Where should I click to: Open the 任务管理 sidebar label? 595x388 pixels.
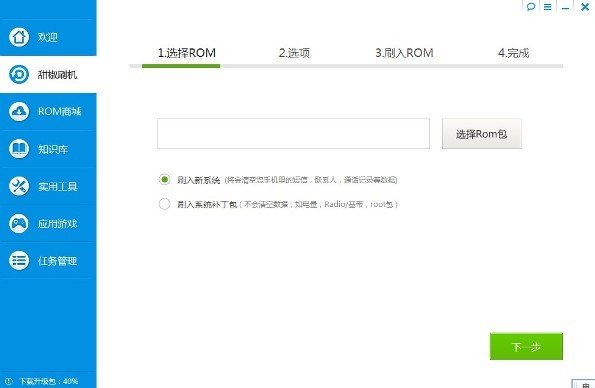point(57,260)
